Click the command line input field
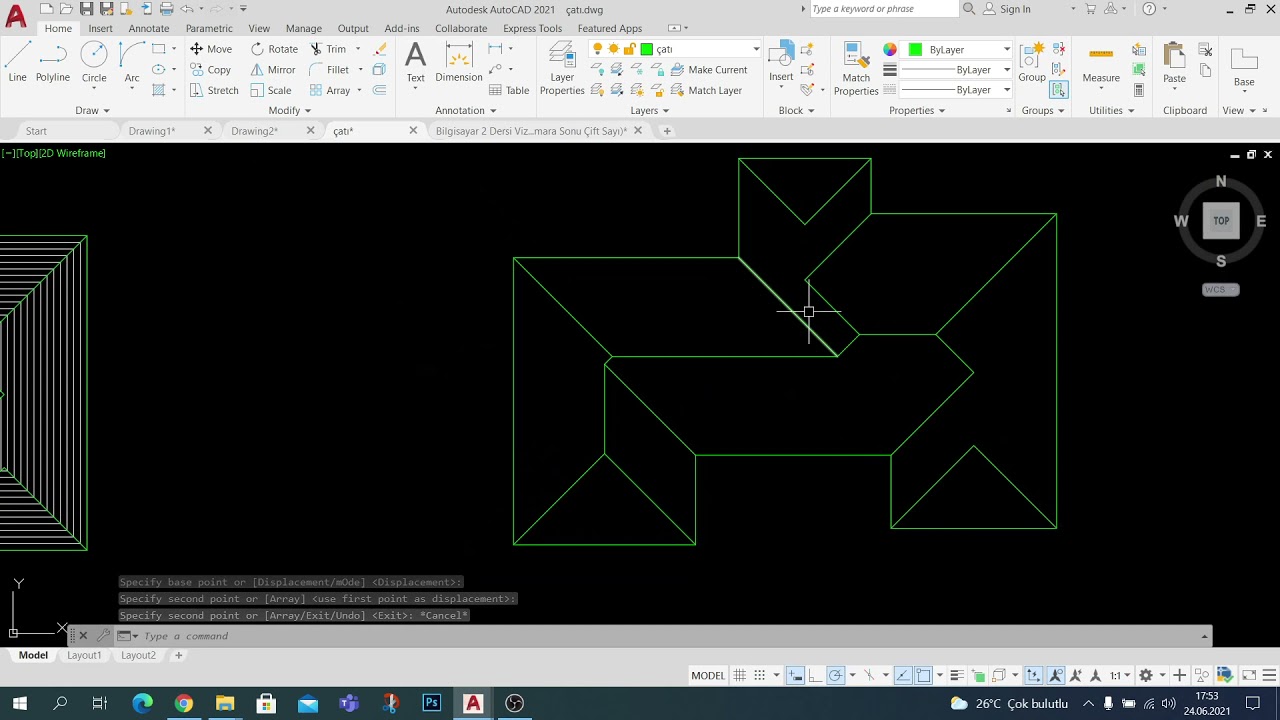Image resolution: width=1280 pixels, height=720 pixels. pyautogui.click(x=670, y=636)
